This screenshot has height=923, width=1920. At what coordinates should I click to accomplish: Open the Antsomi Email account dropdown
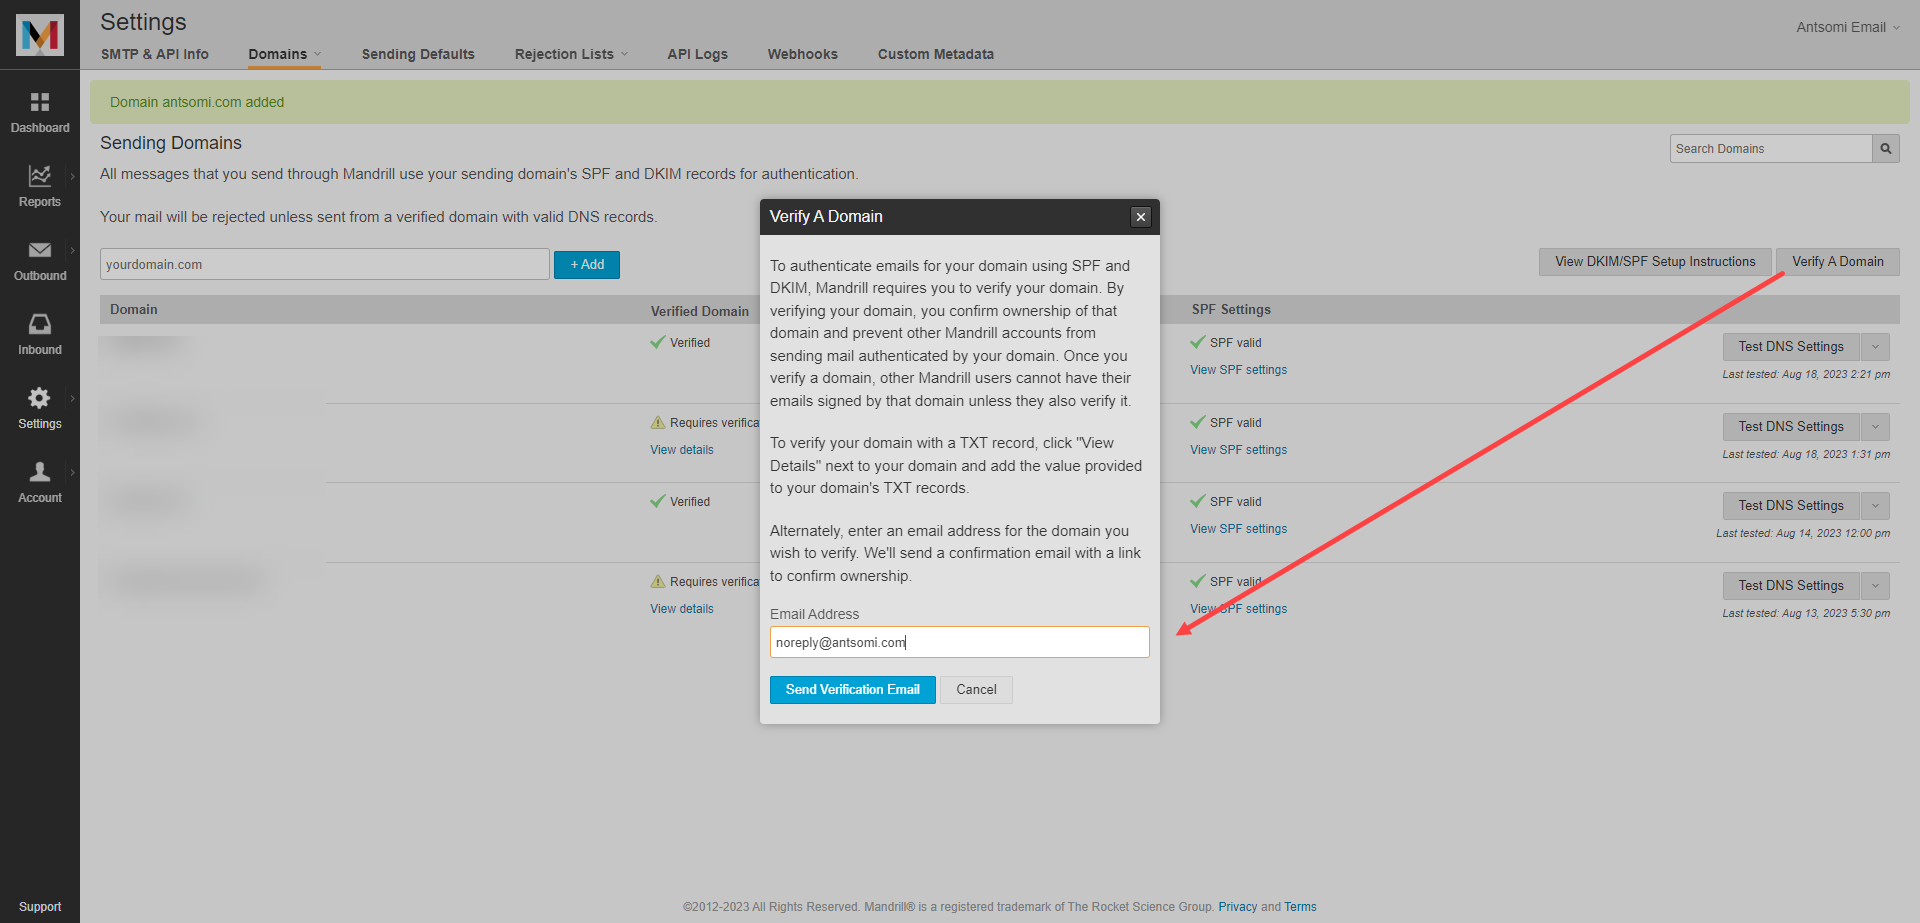[1847, 27]
